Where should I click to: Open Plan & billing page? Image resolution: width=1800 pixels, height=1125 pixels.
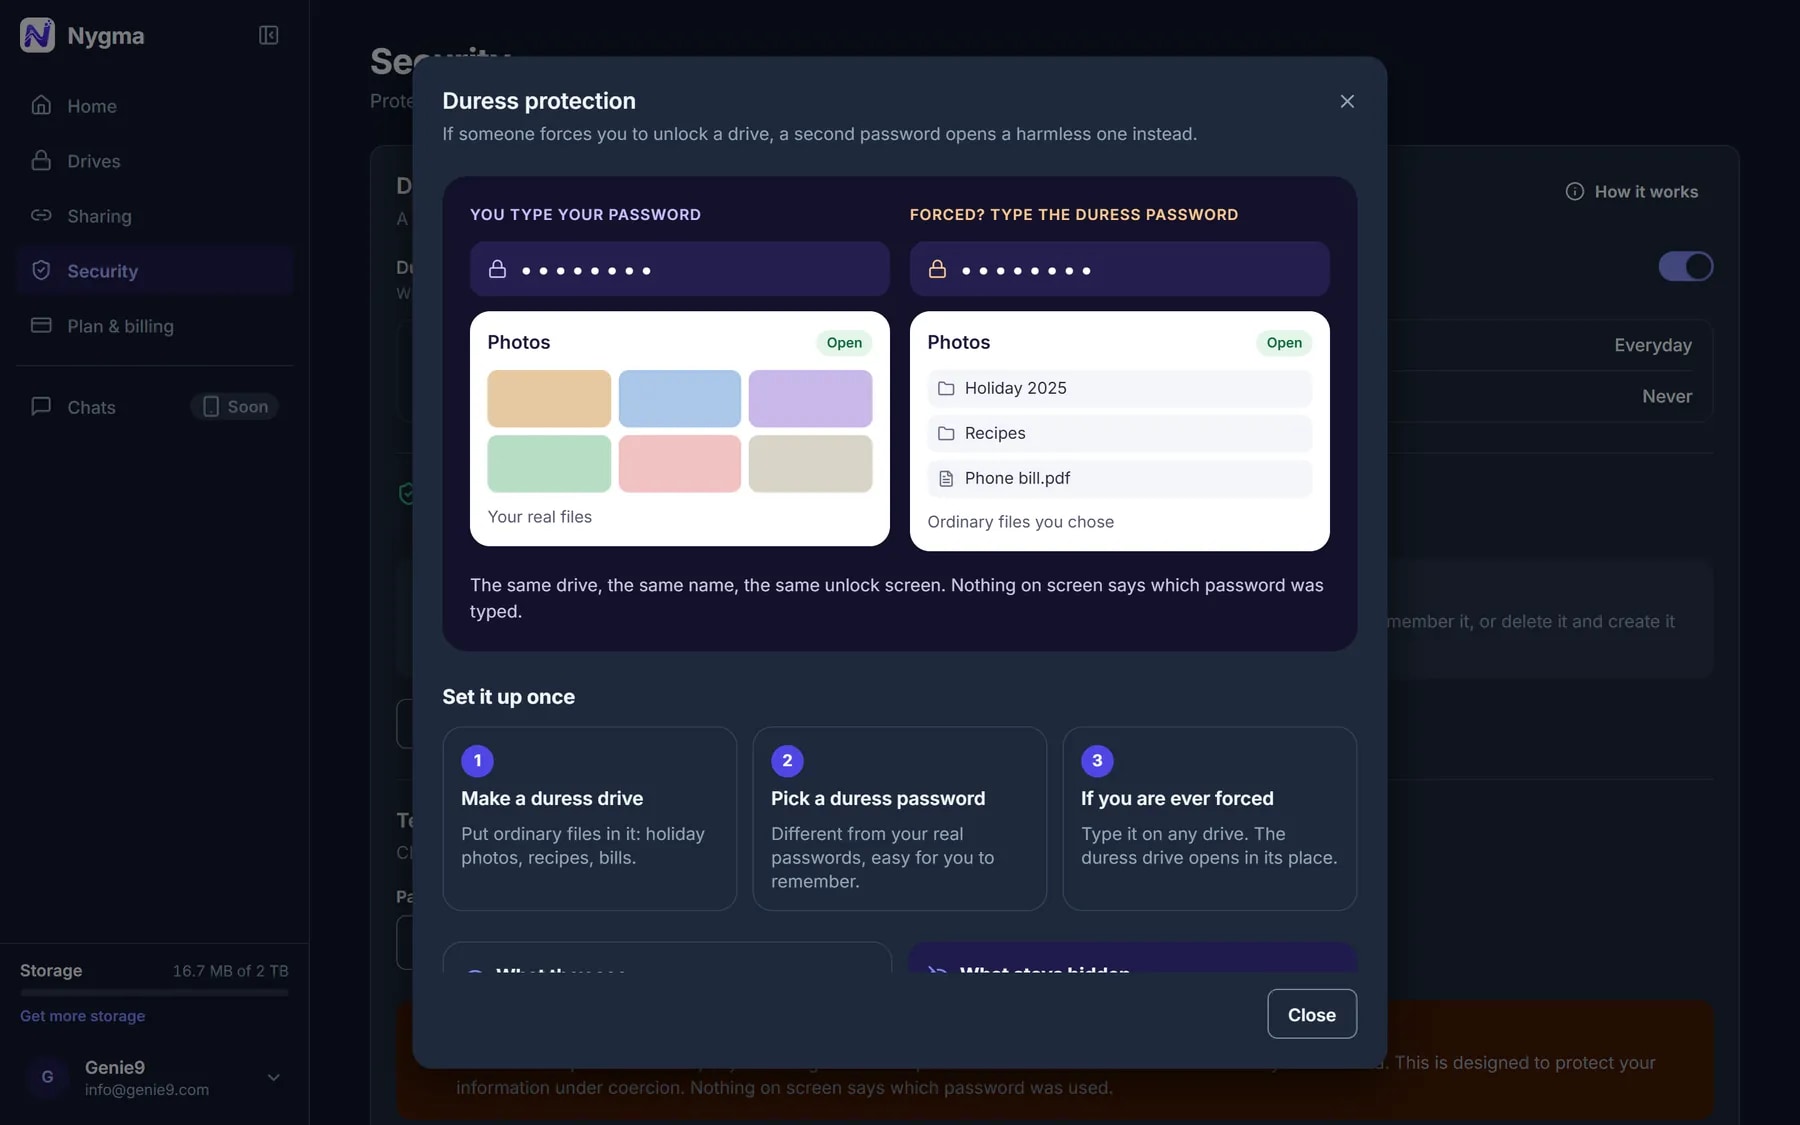[x=154, y=326]
